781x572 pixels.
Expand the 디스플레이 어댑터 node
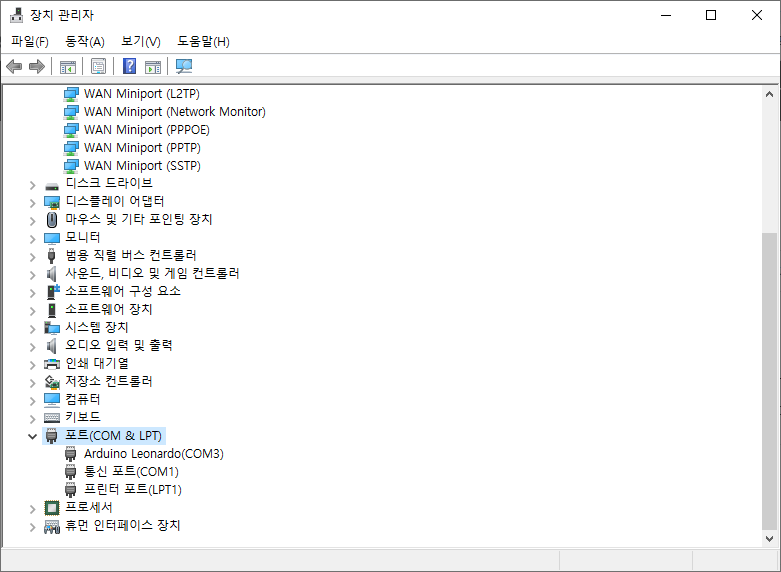pyautogui.click(x=32, y=203)
